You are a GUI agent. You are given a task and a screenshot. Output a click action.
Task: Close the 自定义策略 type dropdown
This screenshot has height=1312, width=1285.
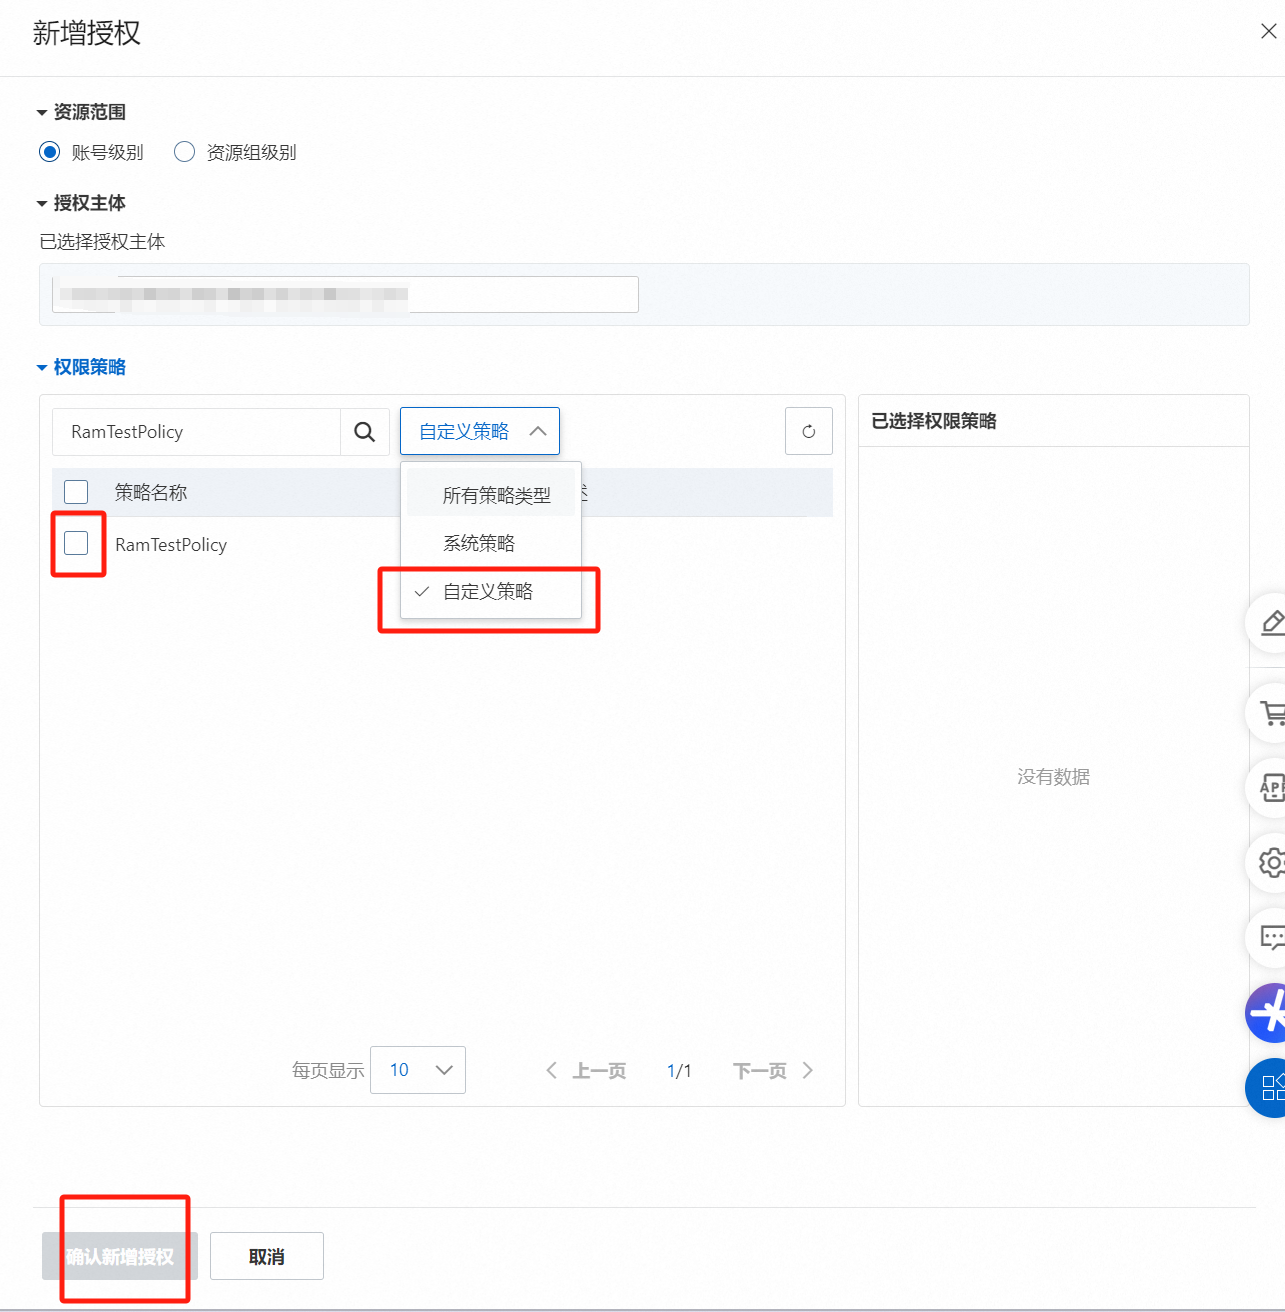coord(480,432)
